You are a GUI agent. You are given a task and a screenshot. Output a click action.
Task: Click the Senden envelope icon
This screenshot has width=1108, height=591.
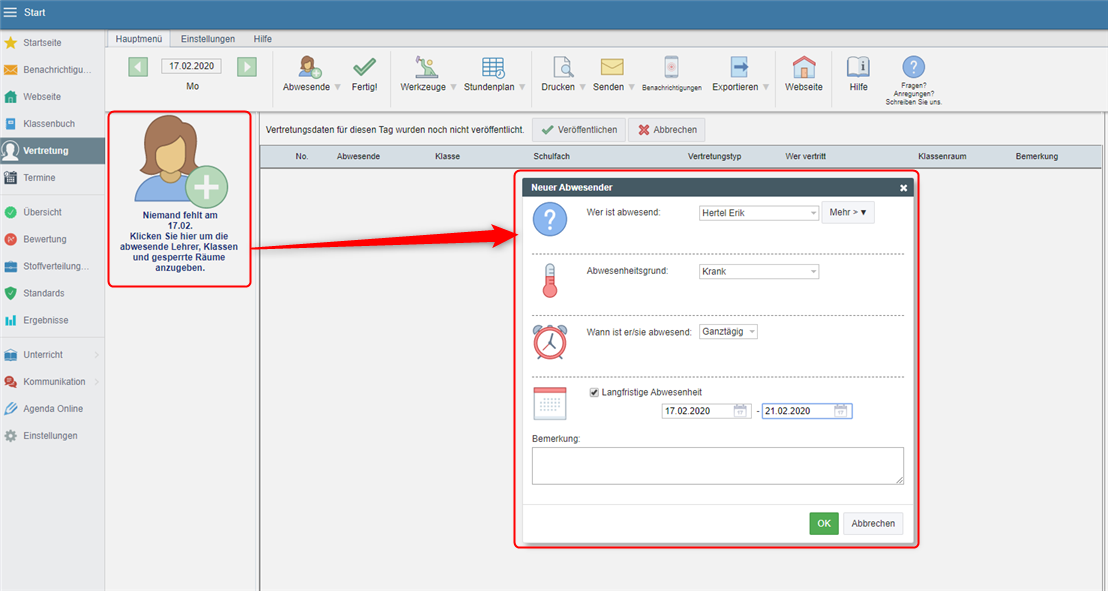click(612, 68)
